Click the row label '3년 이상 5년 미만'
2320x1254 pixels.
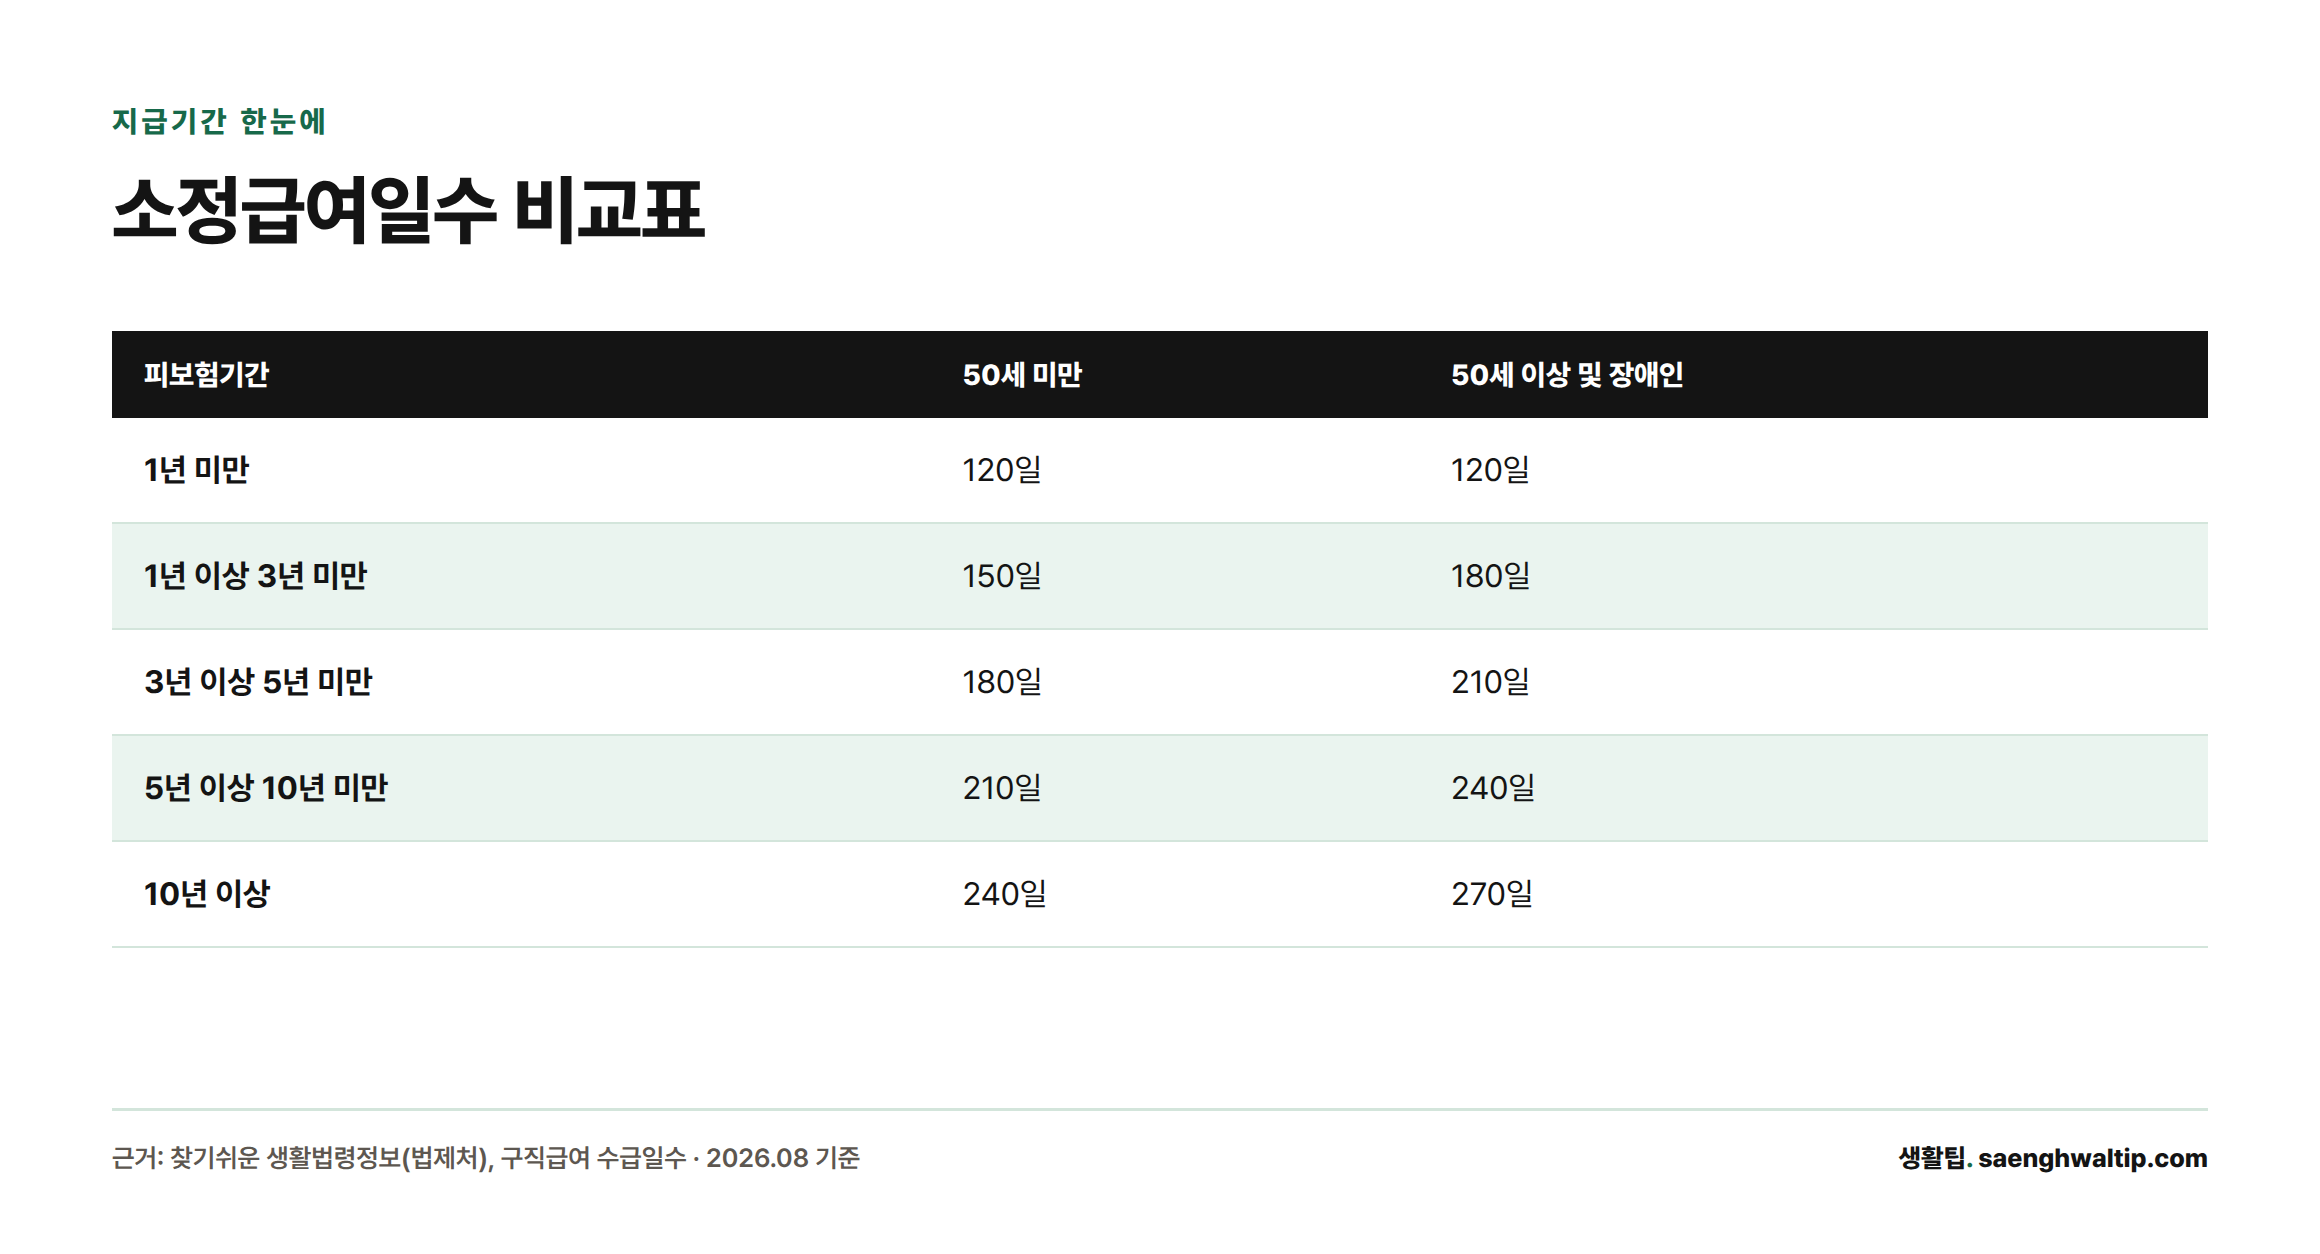click(258, 682)
